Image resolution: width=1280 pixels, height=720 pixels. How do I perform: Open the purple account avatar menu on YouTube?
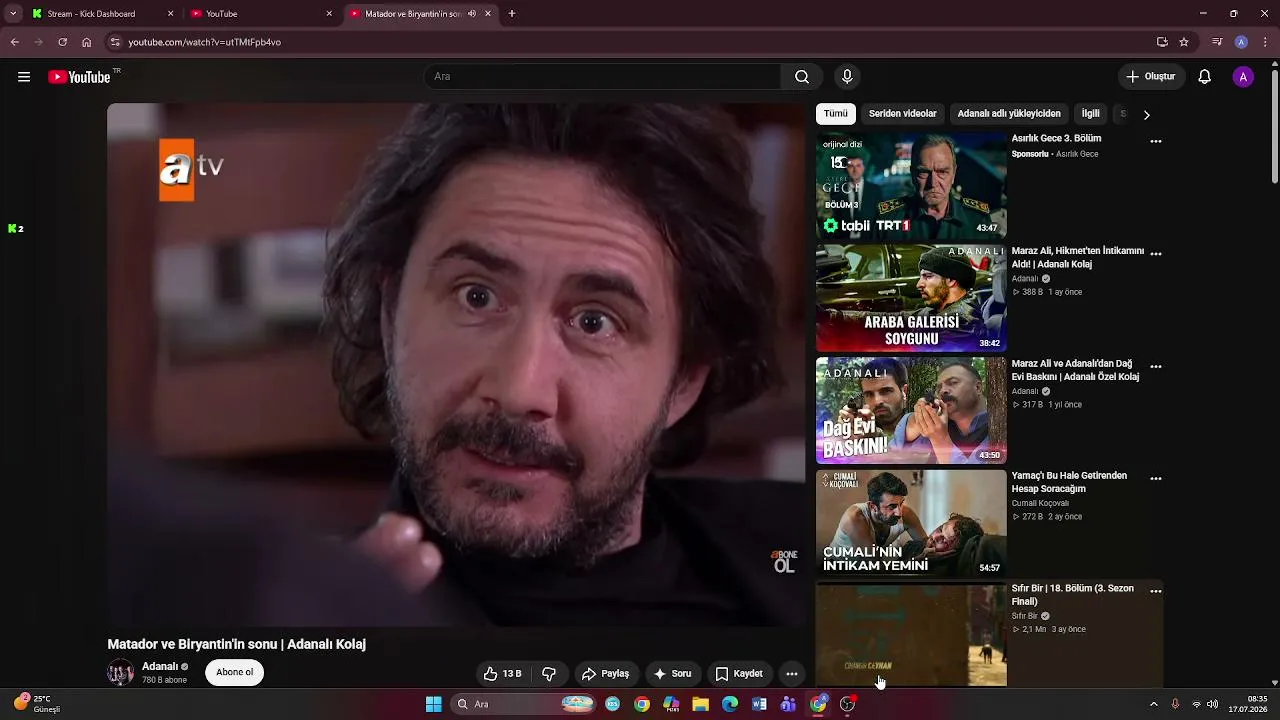coord(1243,77)
